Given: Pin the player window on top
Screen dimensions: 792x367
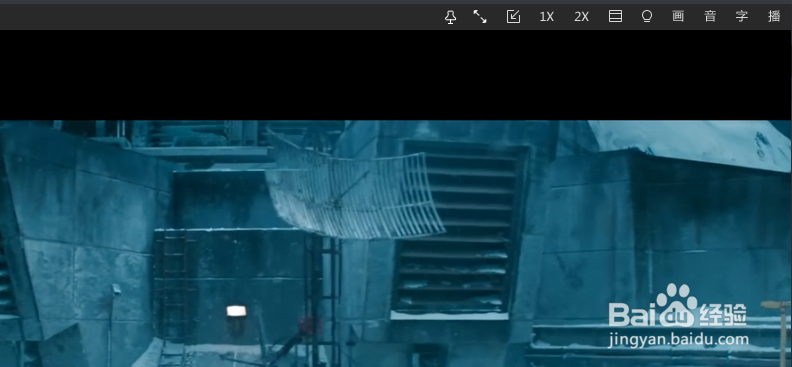Looking at the screenshot, I should point(450,17).
